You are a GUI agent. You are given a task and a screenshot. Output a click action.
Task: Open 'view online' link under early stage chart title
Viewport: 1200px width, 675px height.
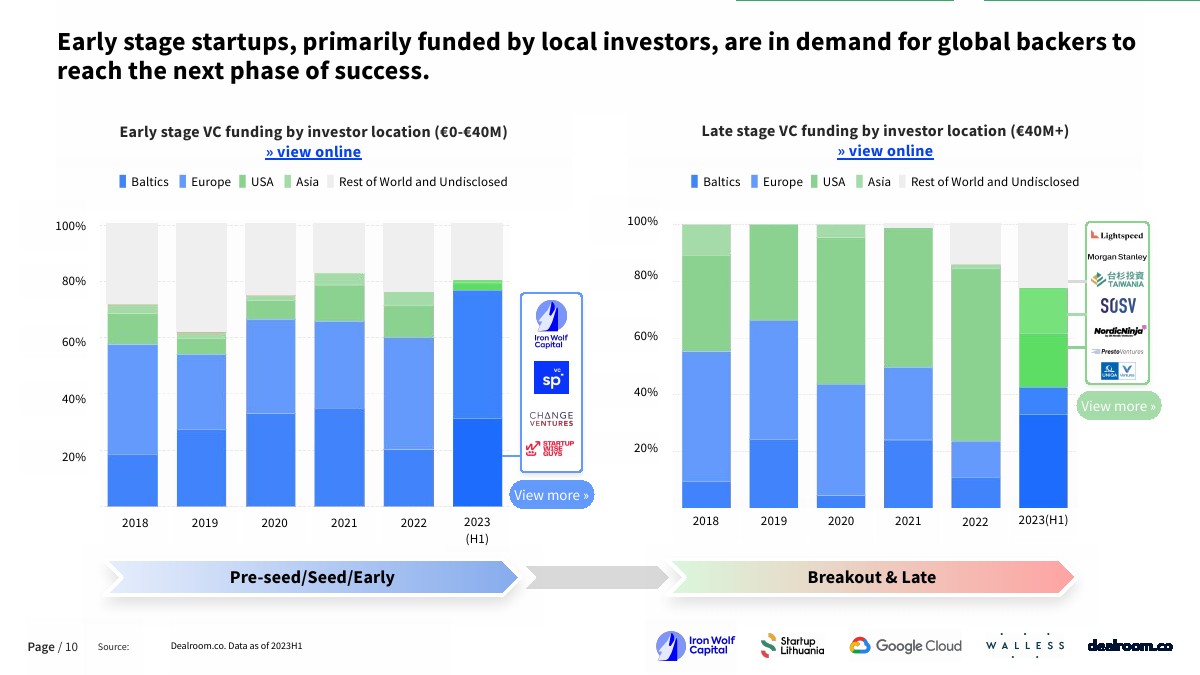click(313, 152)
